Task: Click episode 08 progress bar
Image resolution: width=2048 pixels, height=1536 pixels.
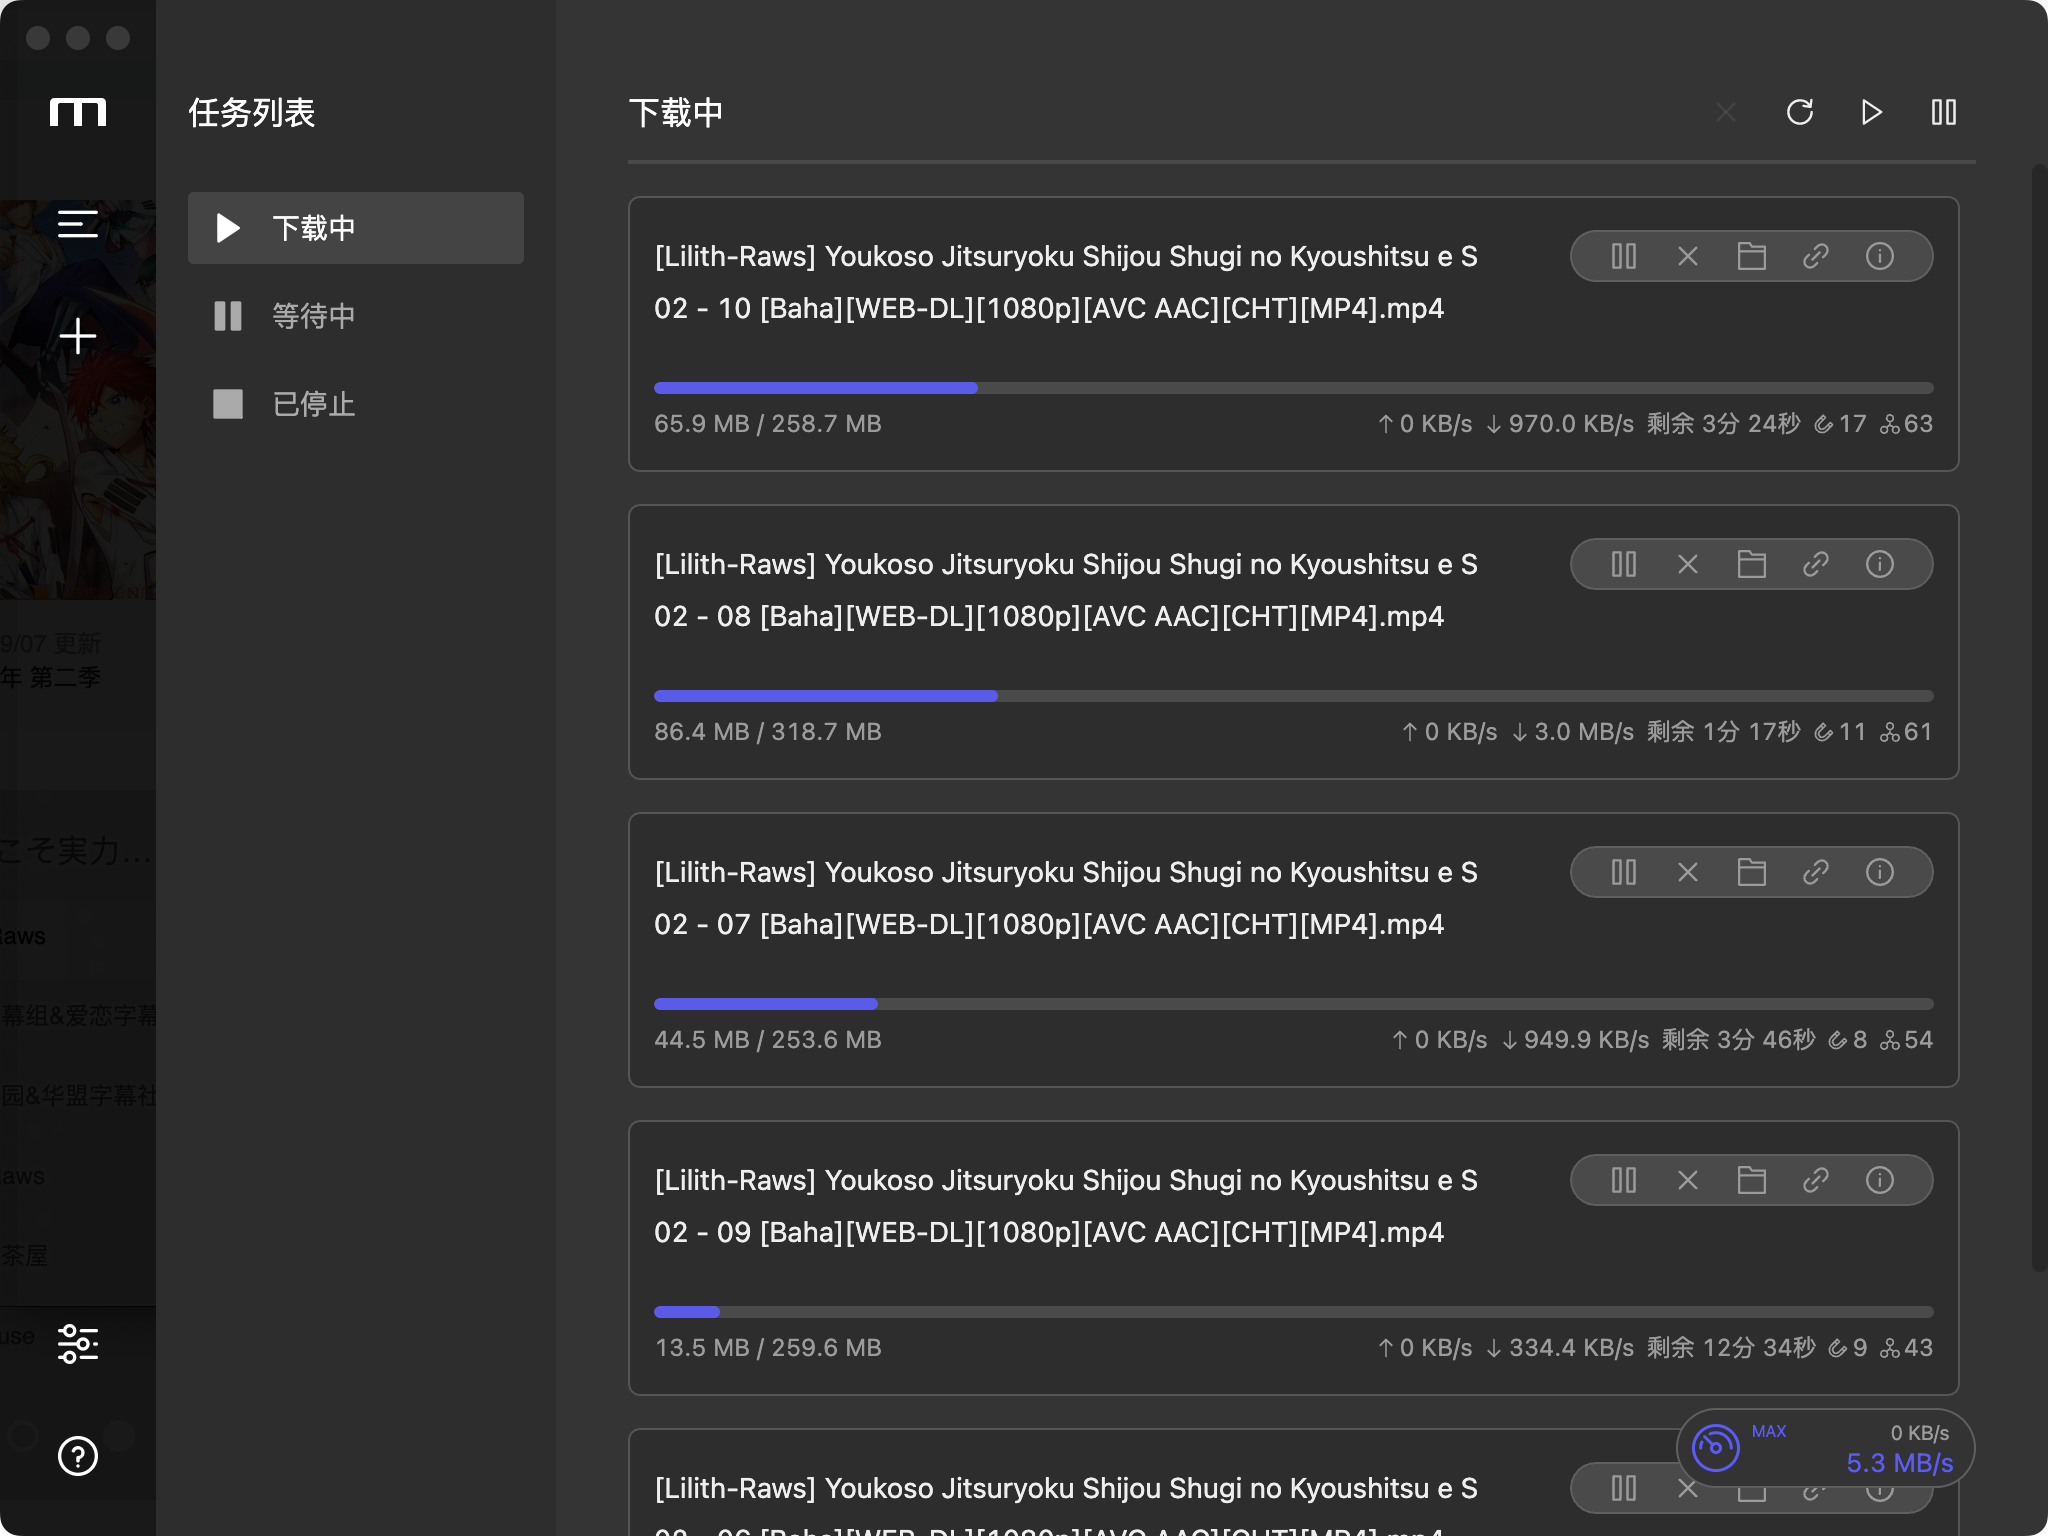Action: click(x=1293, y=696)
